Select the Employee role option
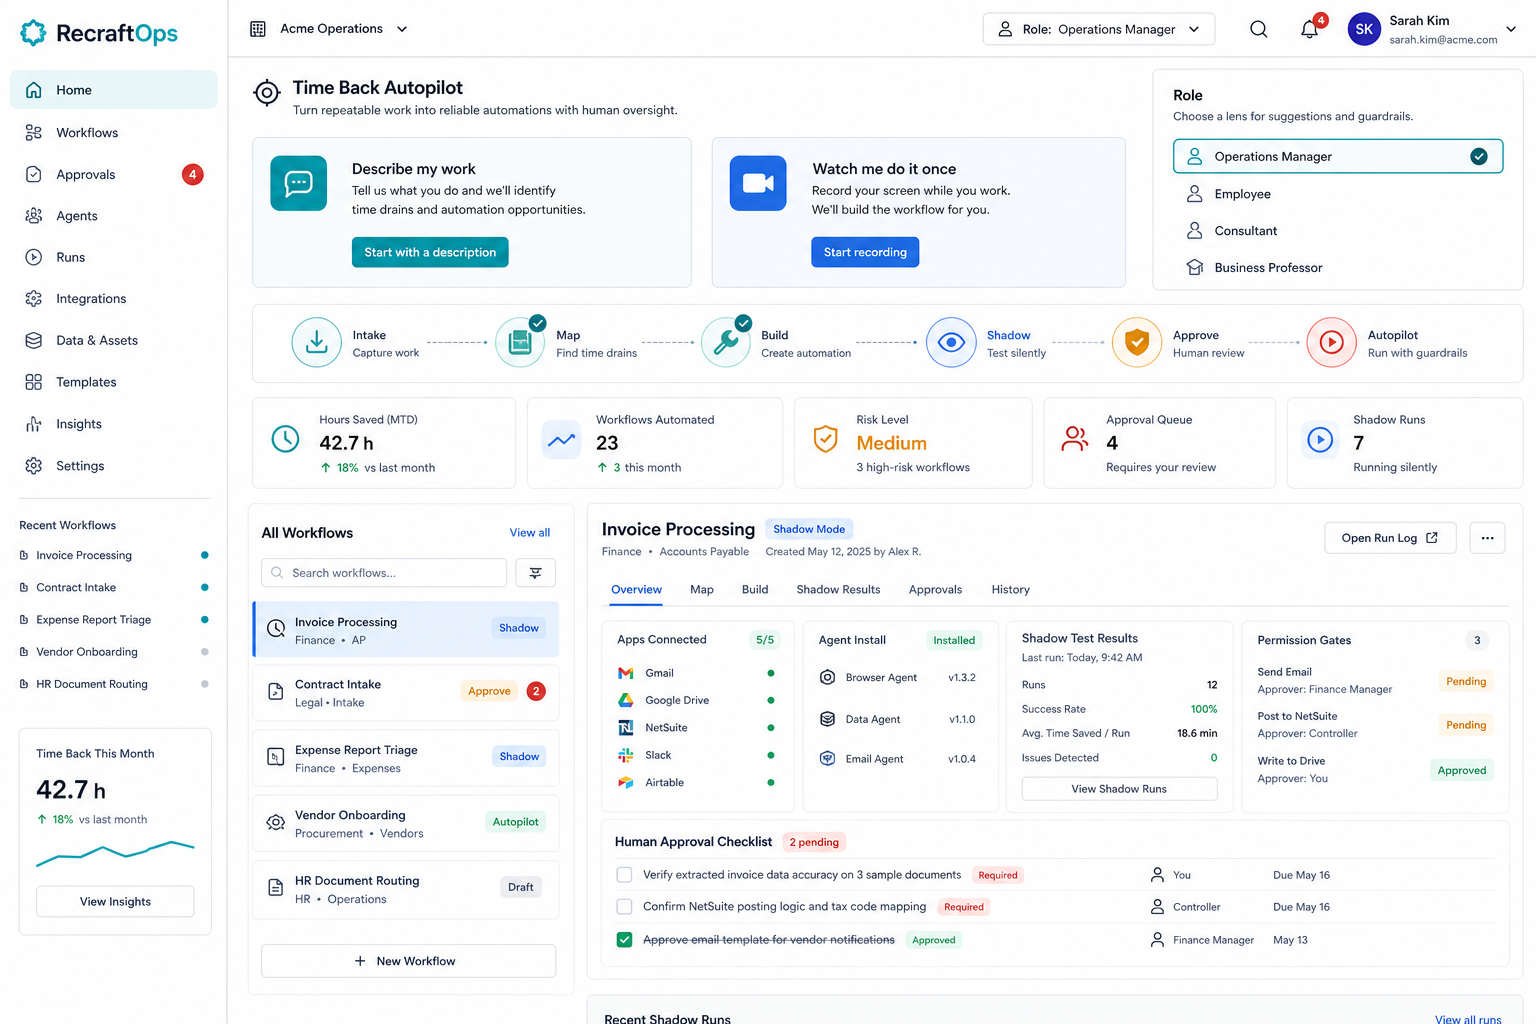 [x=1338, y=194]
